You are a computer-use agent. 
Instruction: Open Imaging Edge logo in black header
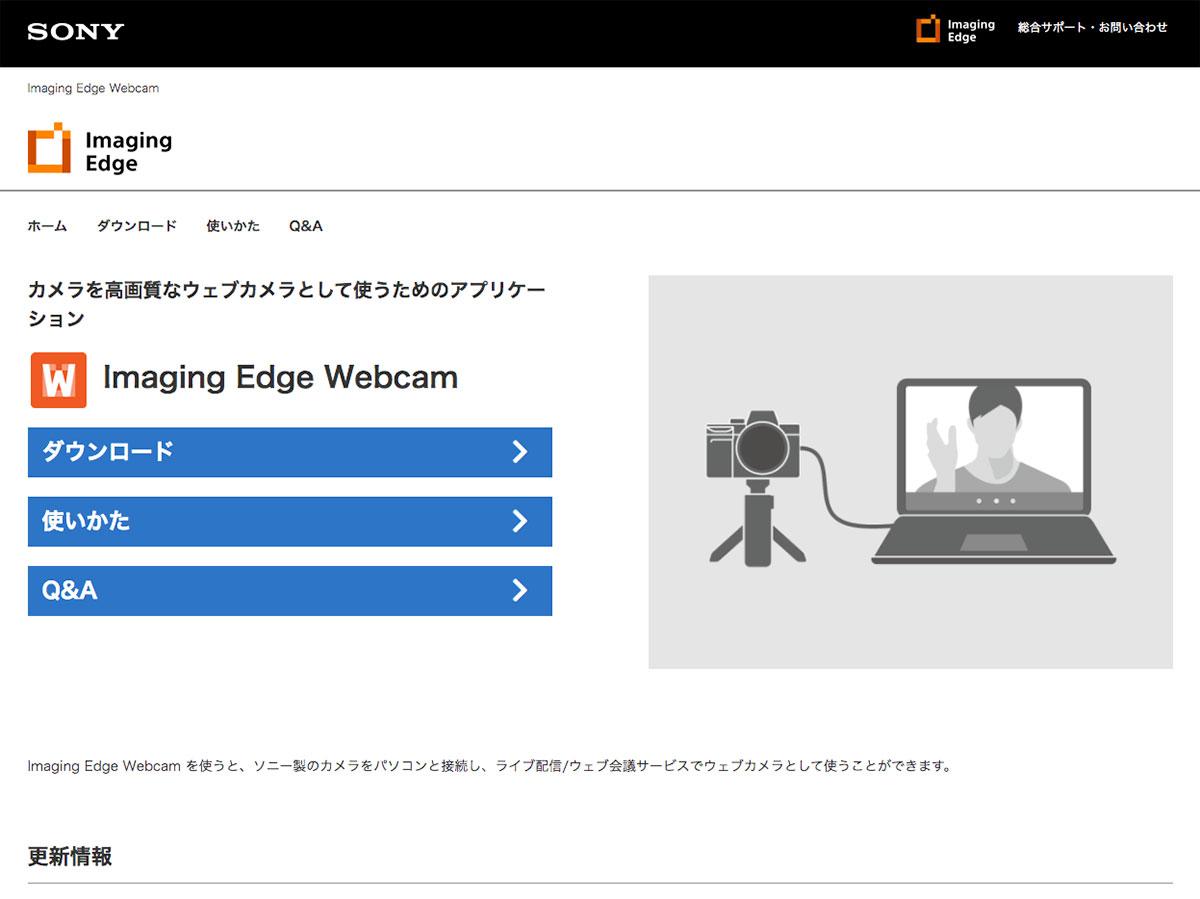(955, 29)
